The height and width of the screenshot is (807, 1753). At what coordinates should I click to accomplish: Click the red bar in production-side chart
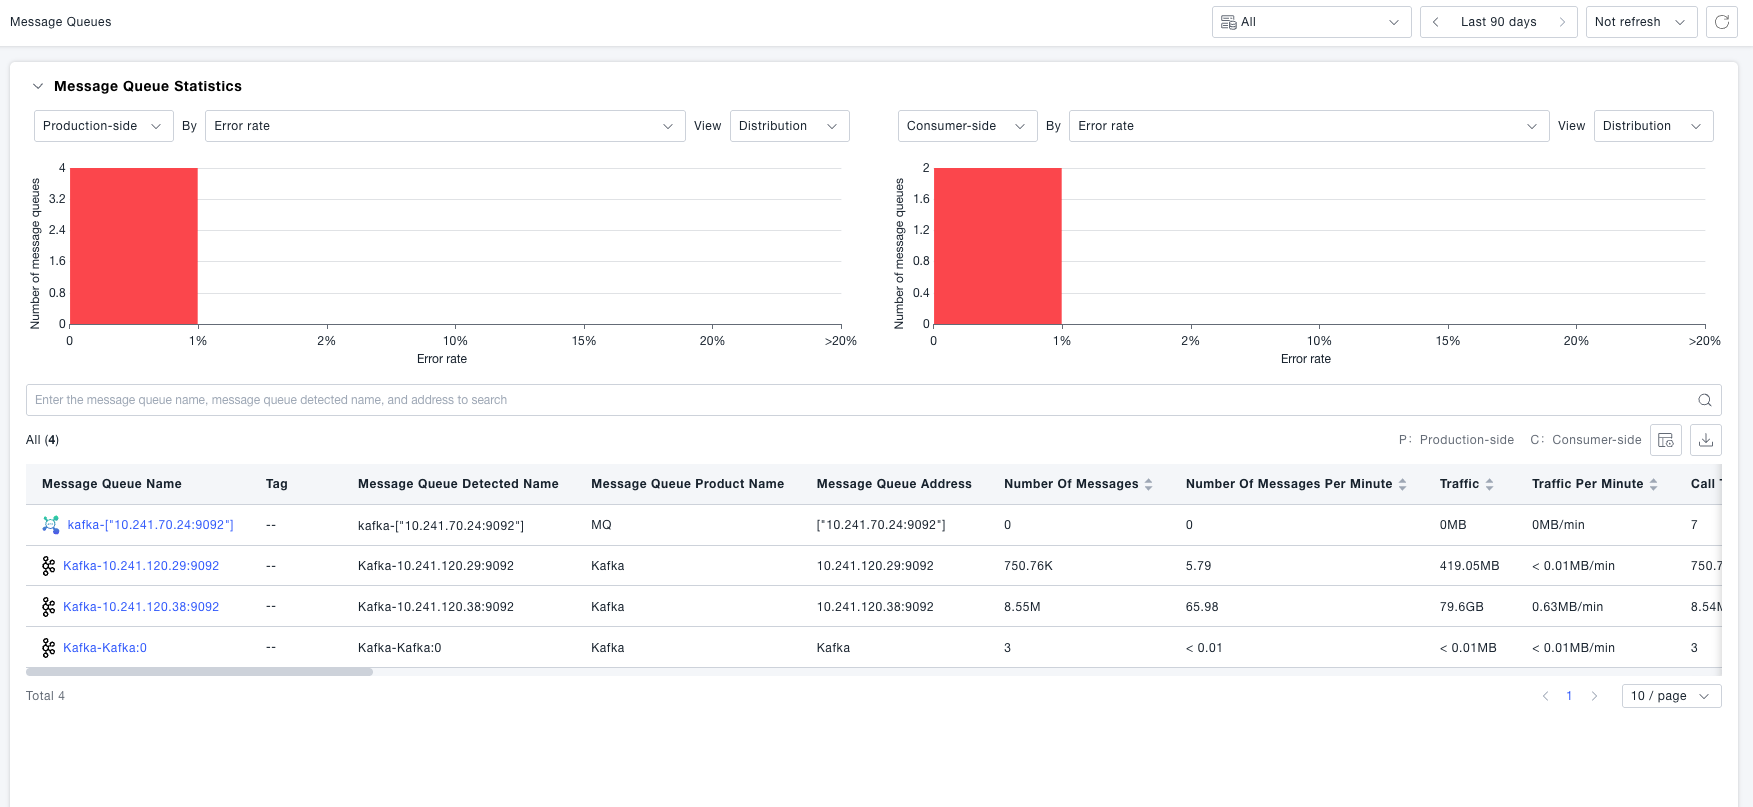134,246
